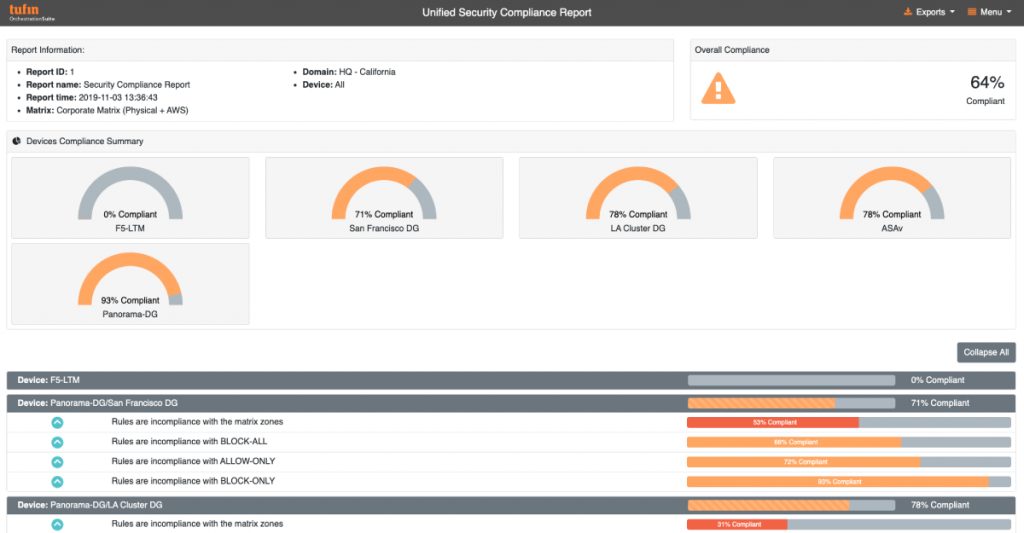Expand the BLOCK-ALL rule row chevron
1024x533 pixels.
[x=57, y=441]
